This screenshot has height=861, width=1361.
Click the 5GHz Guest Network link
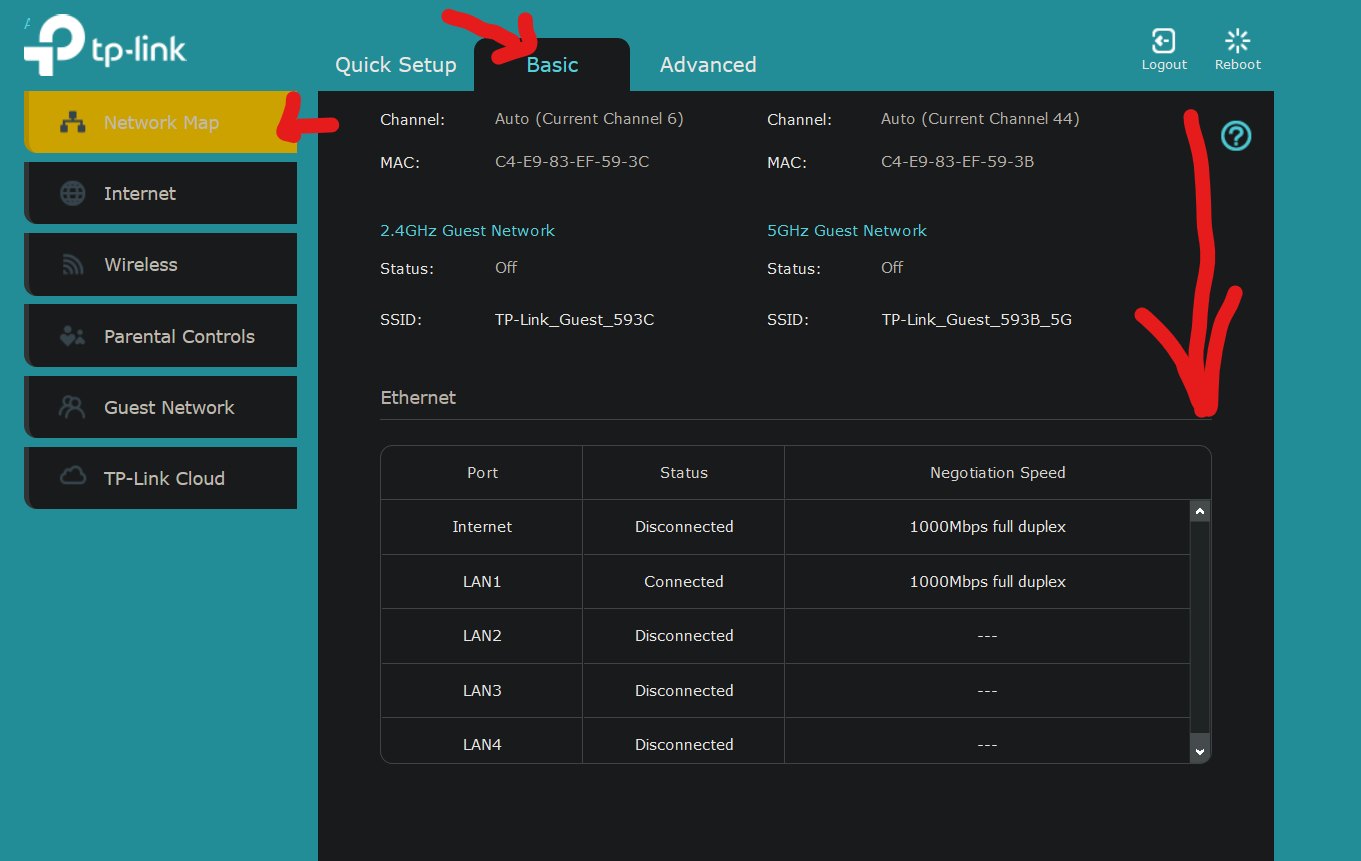pos(847,231)
